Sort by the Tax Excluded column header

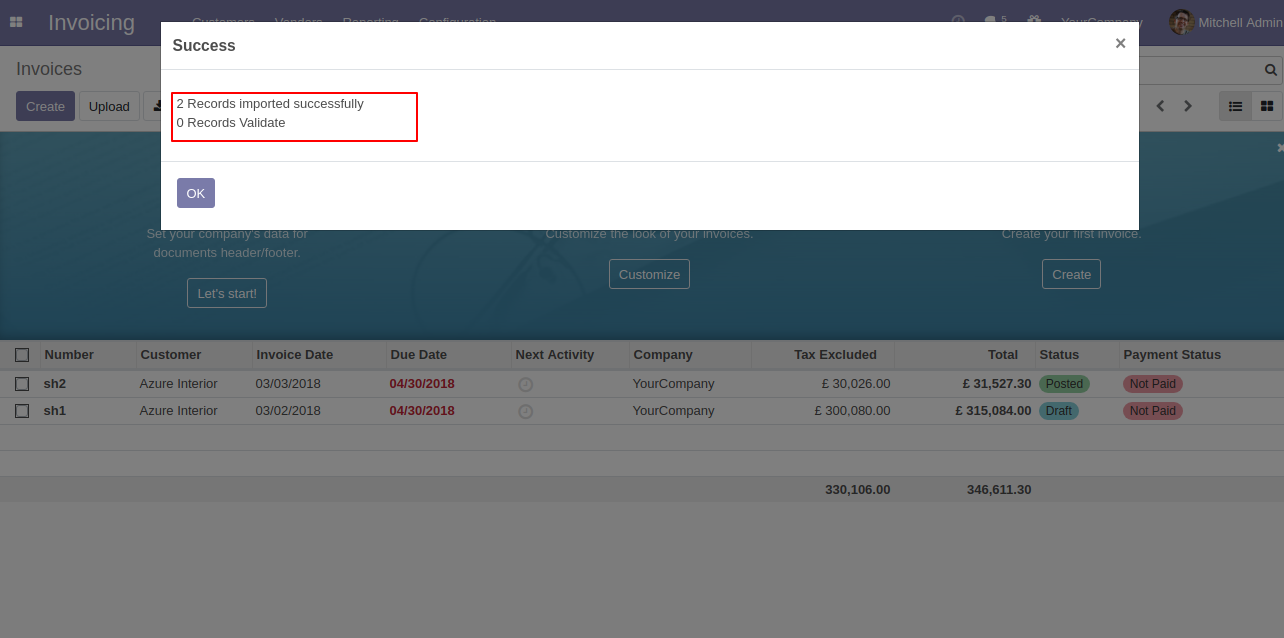coord(835,354)
